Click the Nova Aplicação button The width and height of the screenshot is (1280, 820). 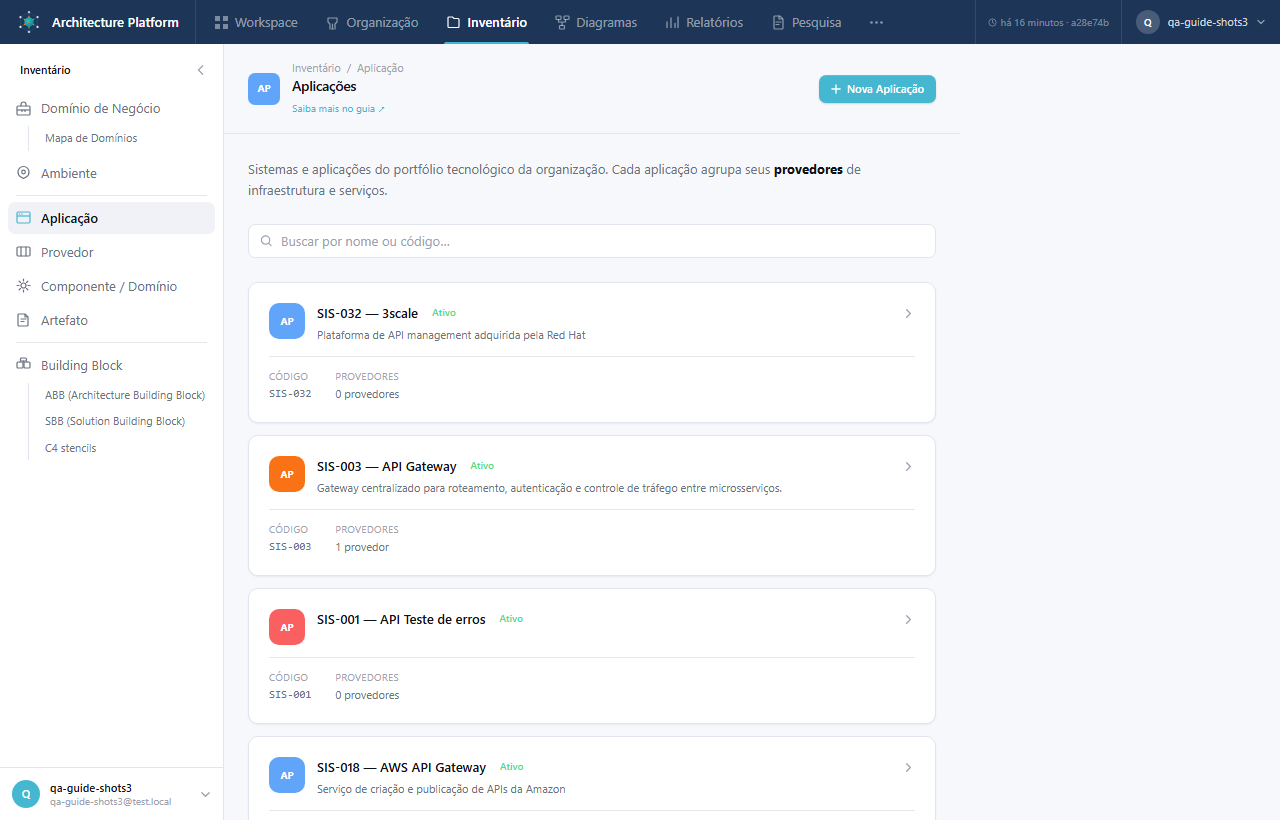pyautogui.click(x=877, y=89)
